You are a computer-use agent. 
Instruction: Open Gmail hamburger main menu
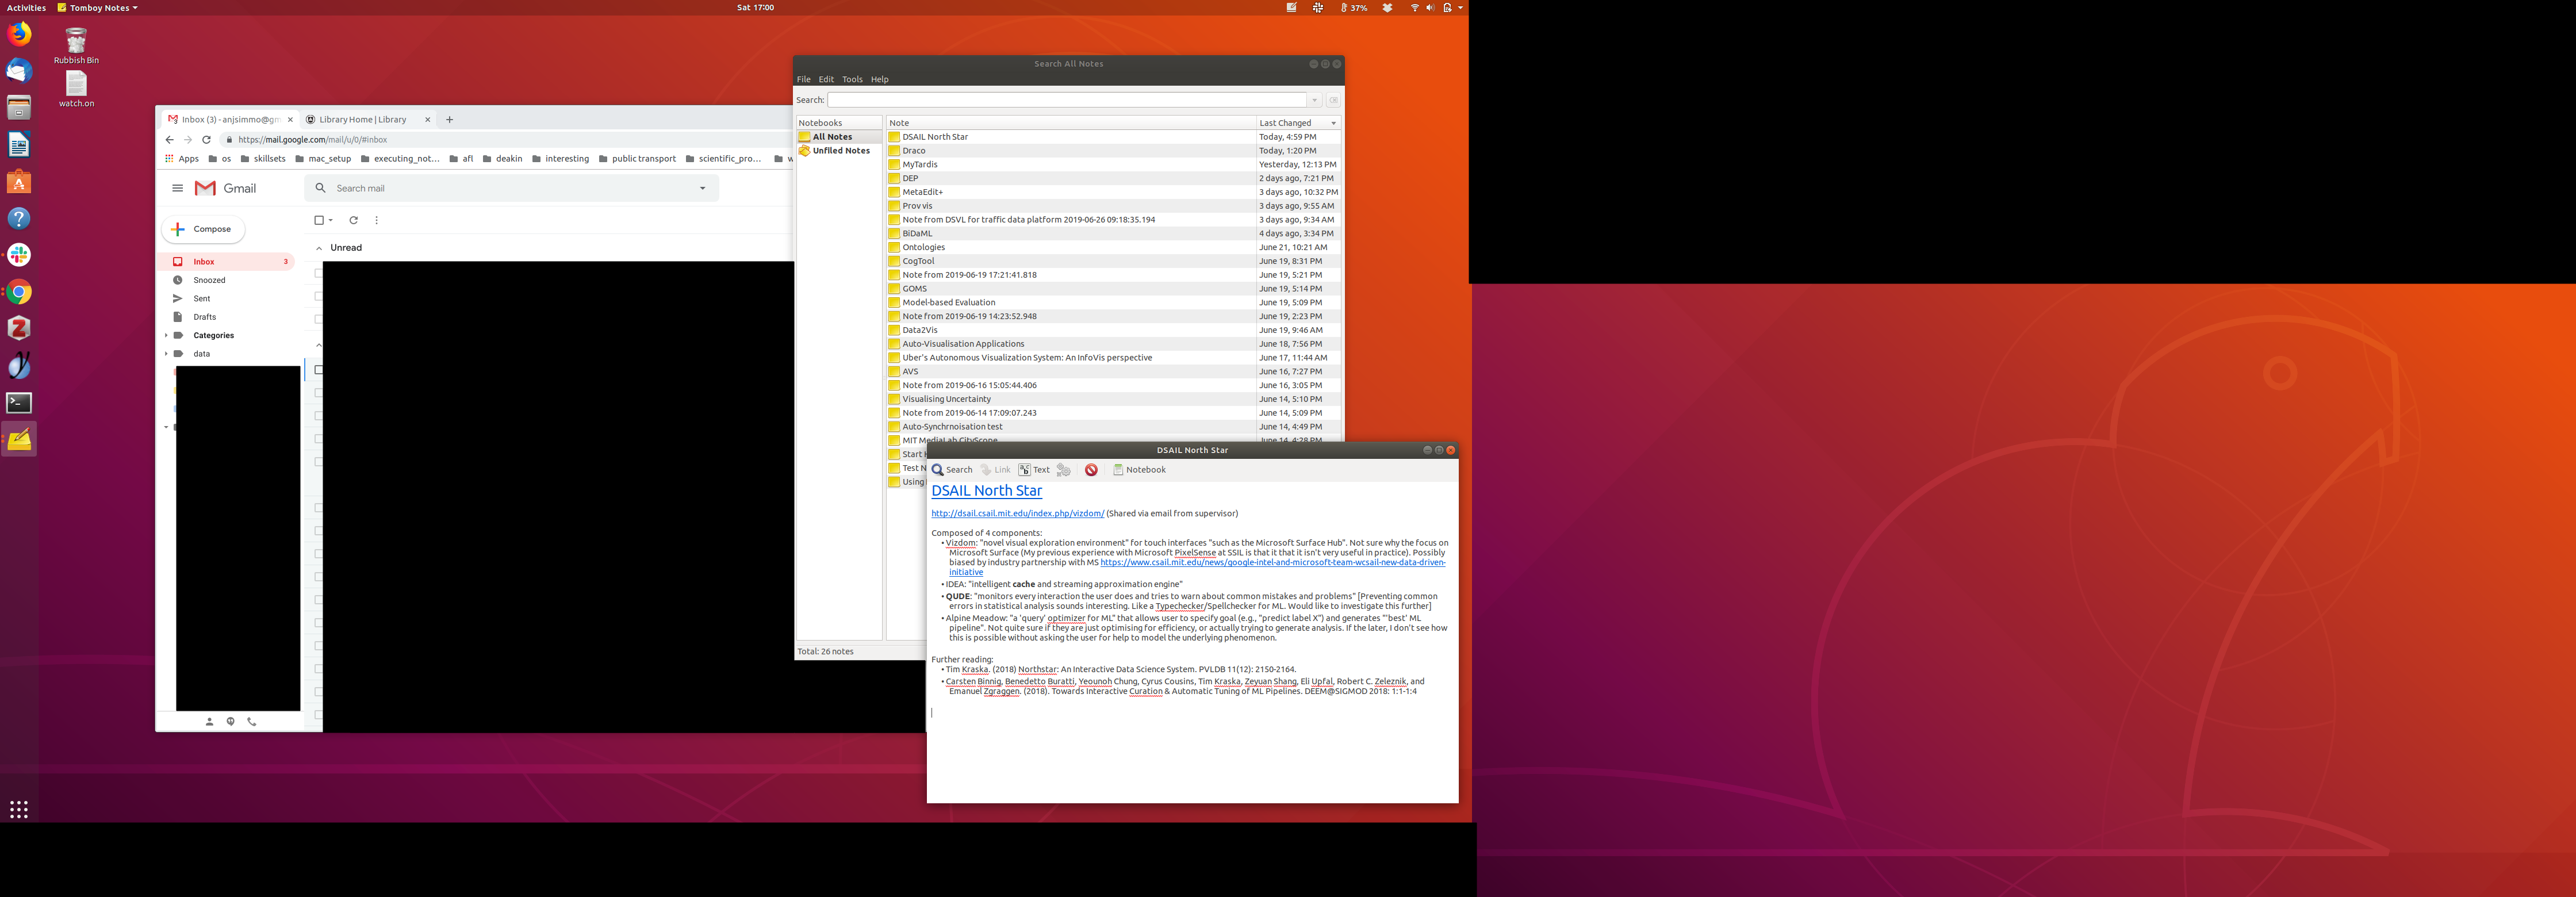177,188
